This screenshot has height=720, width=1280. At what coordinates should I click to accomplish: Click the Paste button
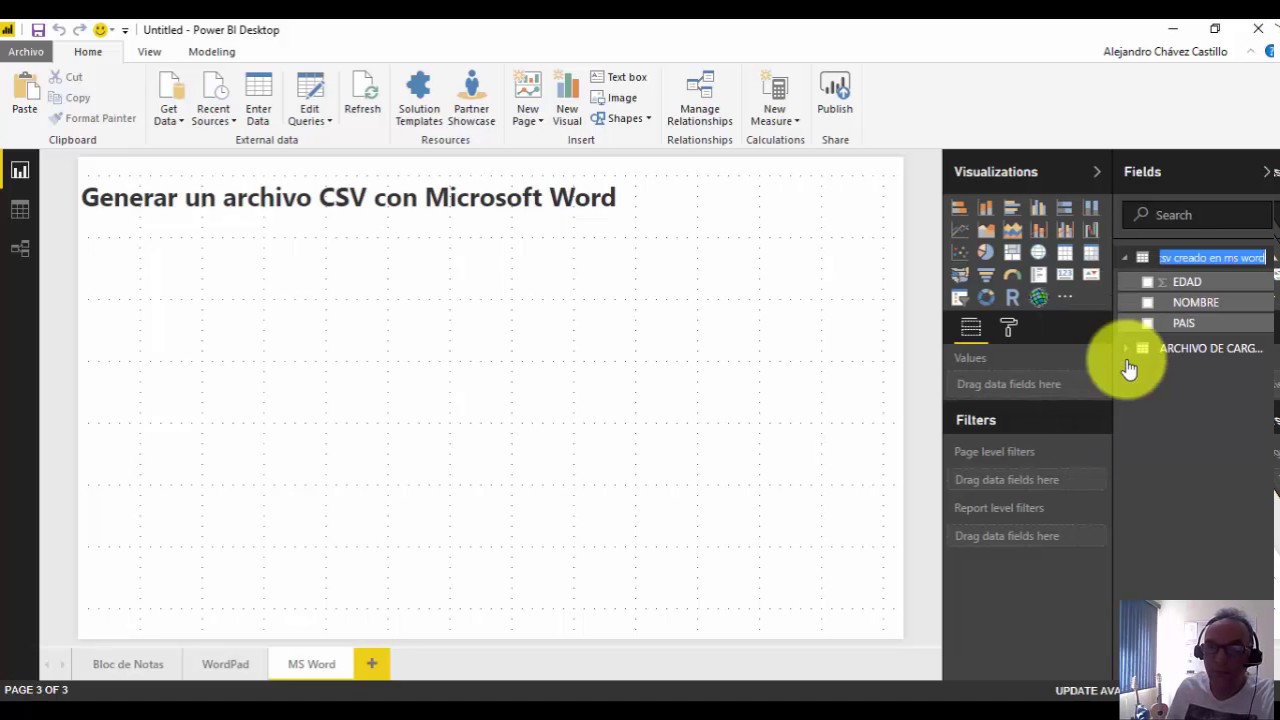pyautogui.click(x=24, y=94)
